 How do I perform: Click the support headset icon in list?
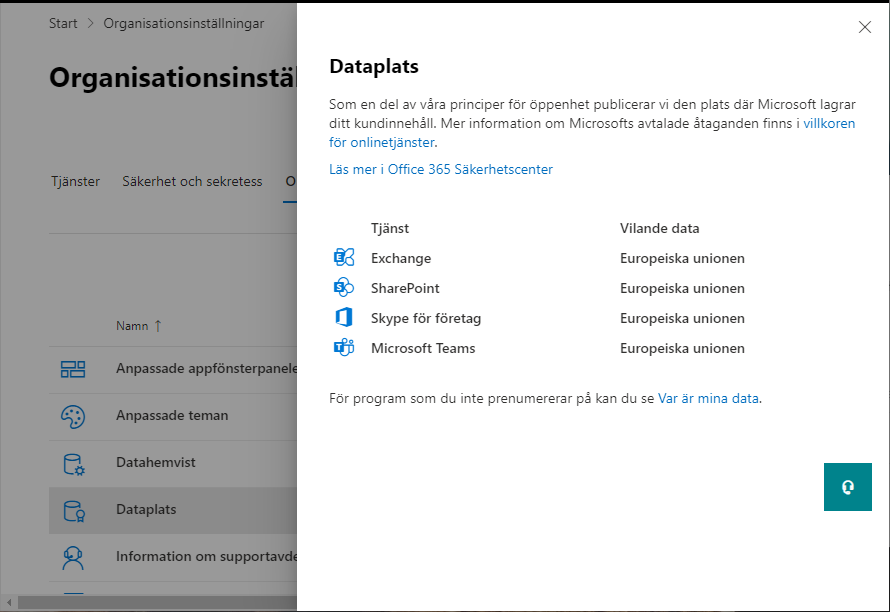tap(73, 557)
